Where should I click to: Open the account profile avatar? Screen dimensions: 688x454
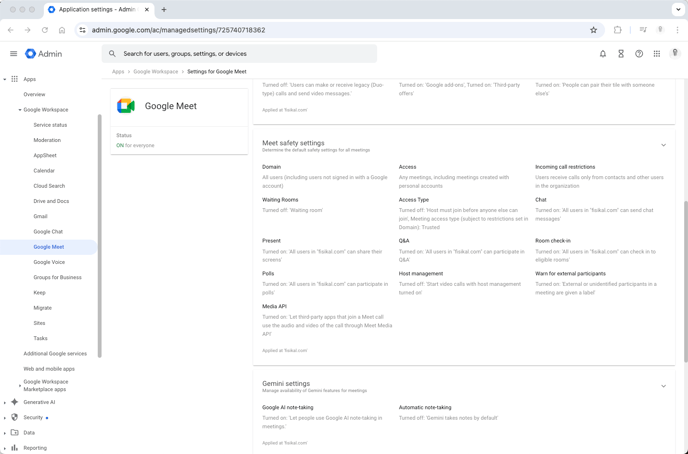(x=675, y=53)
